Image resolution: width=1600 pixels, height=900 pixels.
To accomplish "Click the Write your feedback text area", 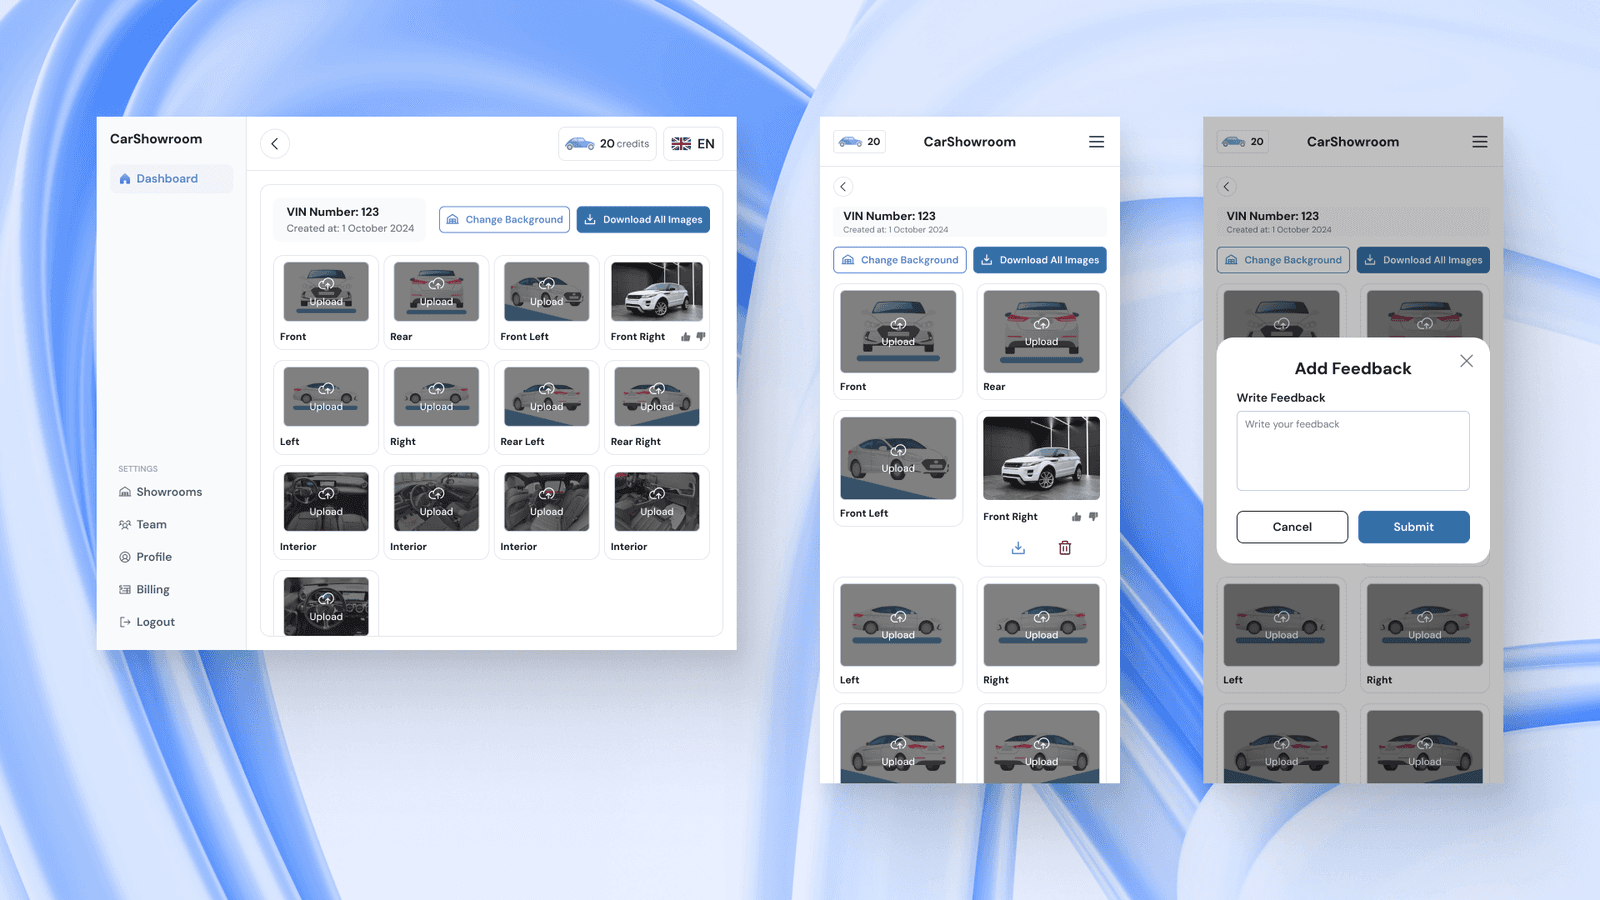I will 1353,451.
